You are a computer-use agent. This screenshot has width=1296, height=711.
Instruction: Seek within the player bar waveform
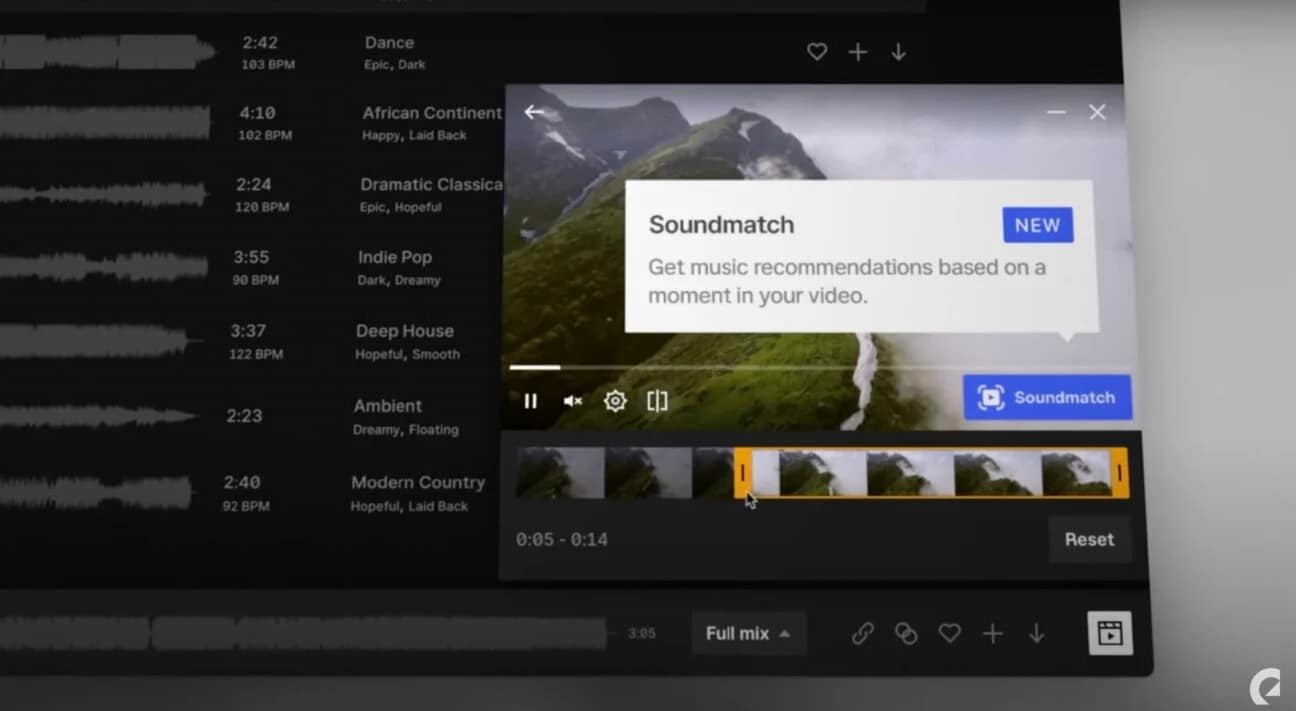303,633
